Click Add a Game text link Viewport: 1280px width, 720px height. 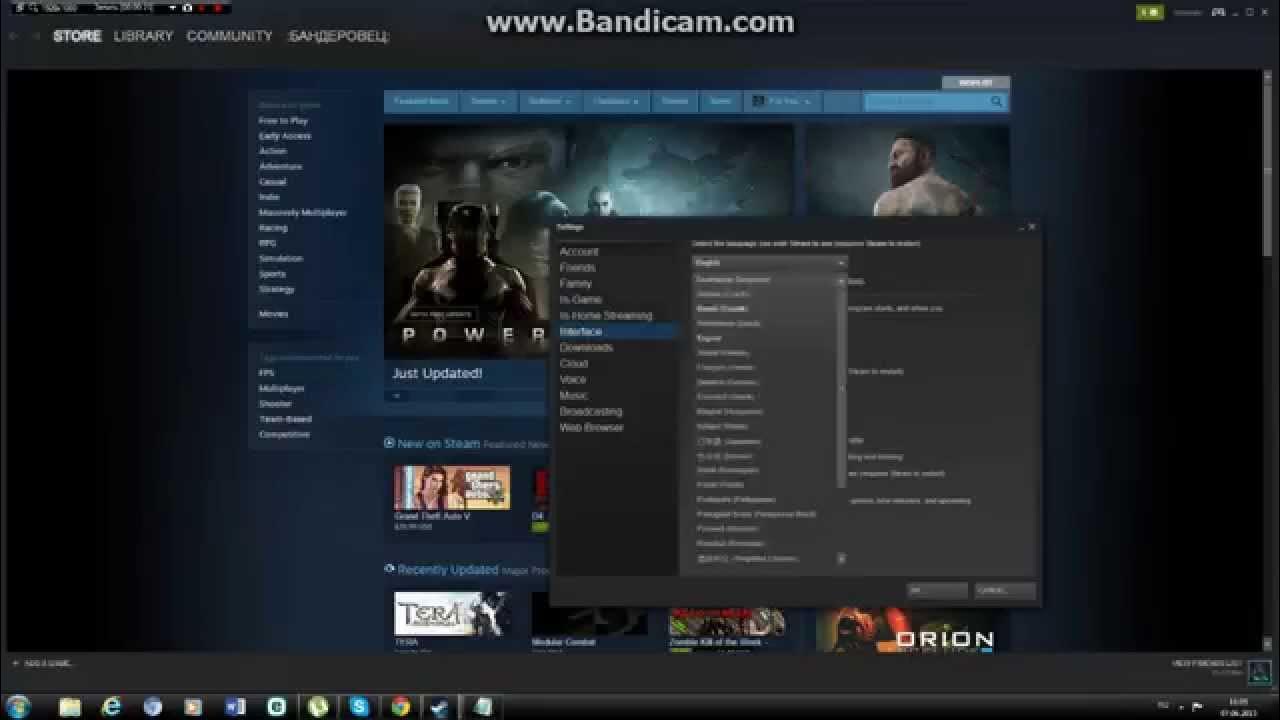49,663
